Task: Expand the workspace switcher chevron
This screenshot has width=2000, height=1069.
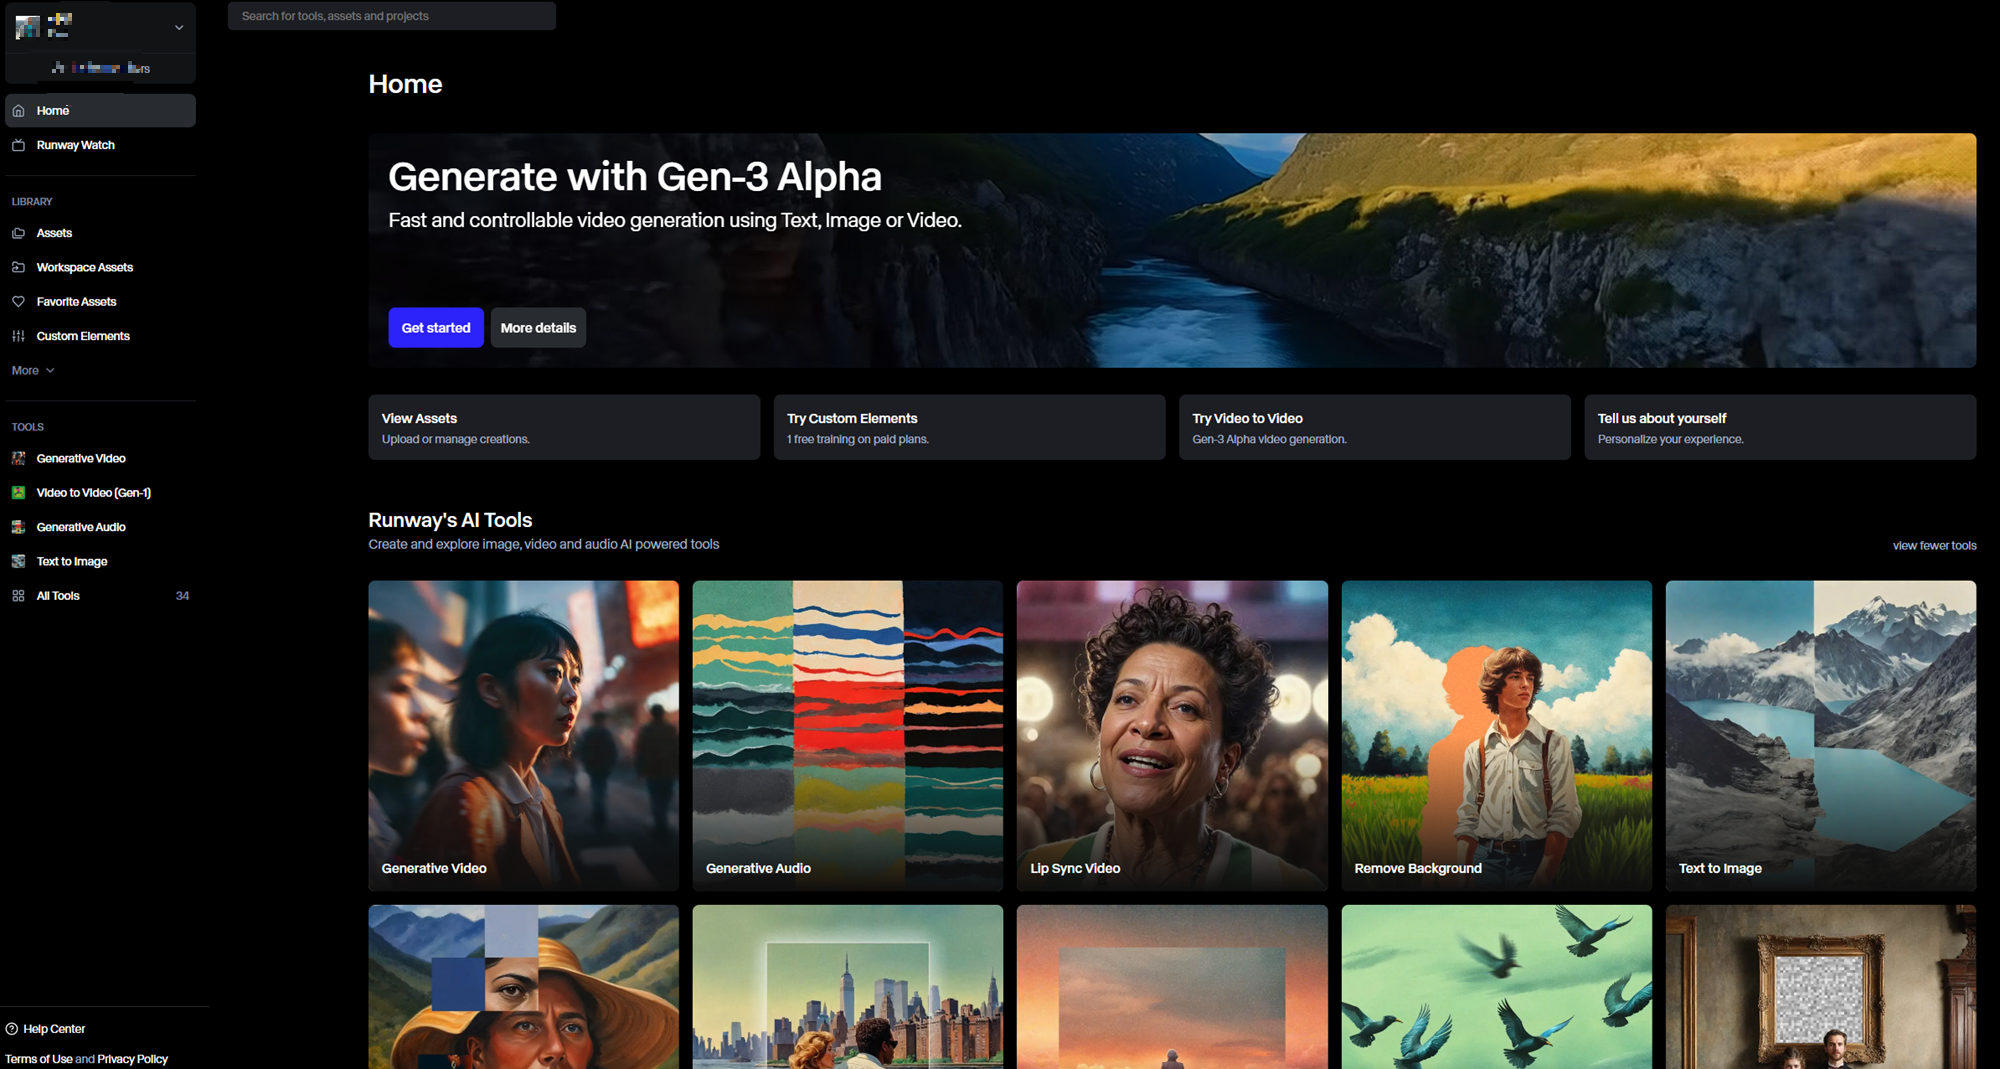Action: (179, 28)
